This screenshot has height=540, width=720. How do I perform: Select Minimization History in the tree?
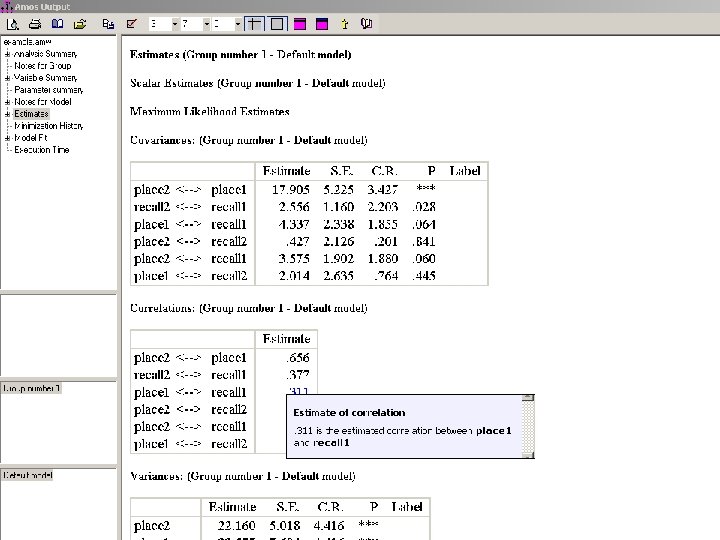(x=49, y=126)
